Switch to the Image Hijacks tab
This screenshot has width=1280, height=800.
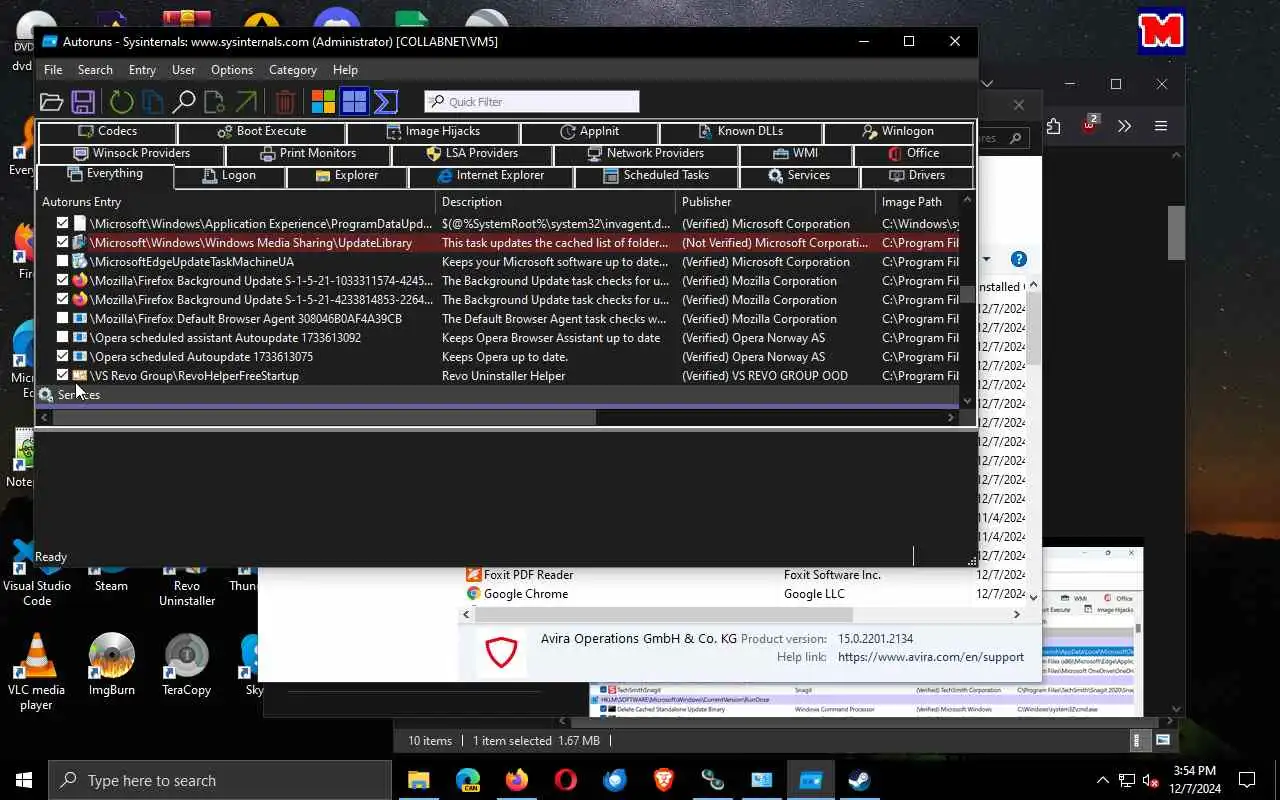tap(433, 132)
